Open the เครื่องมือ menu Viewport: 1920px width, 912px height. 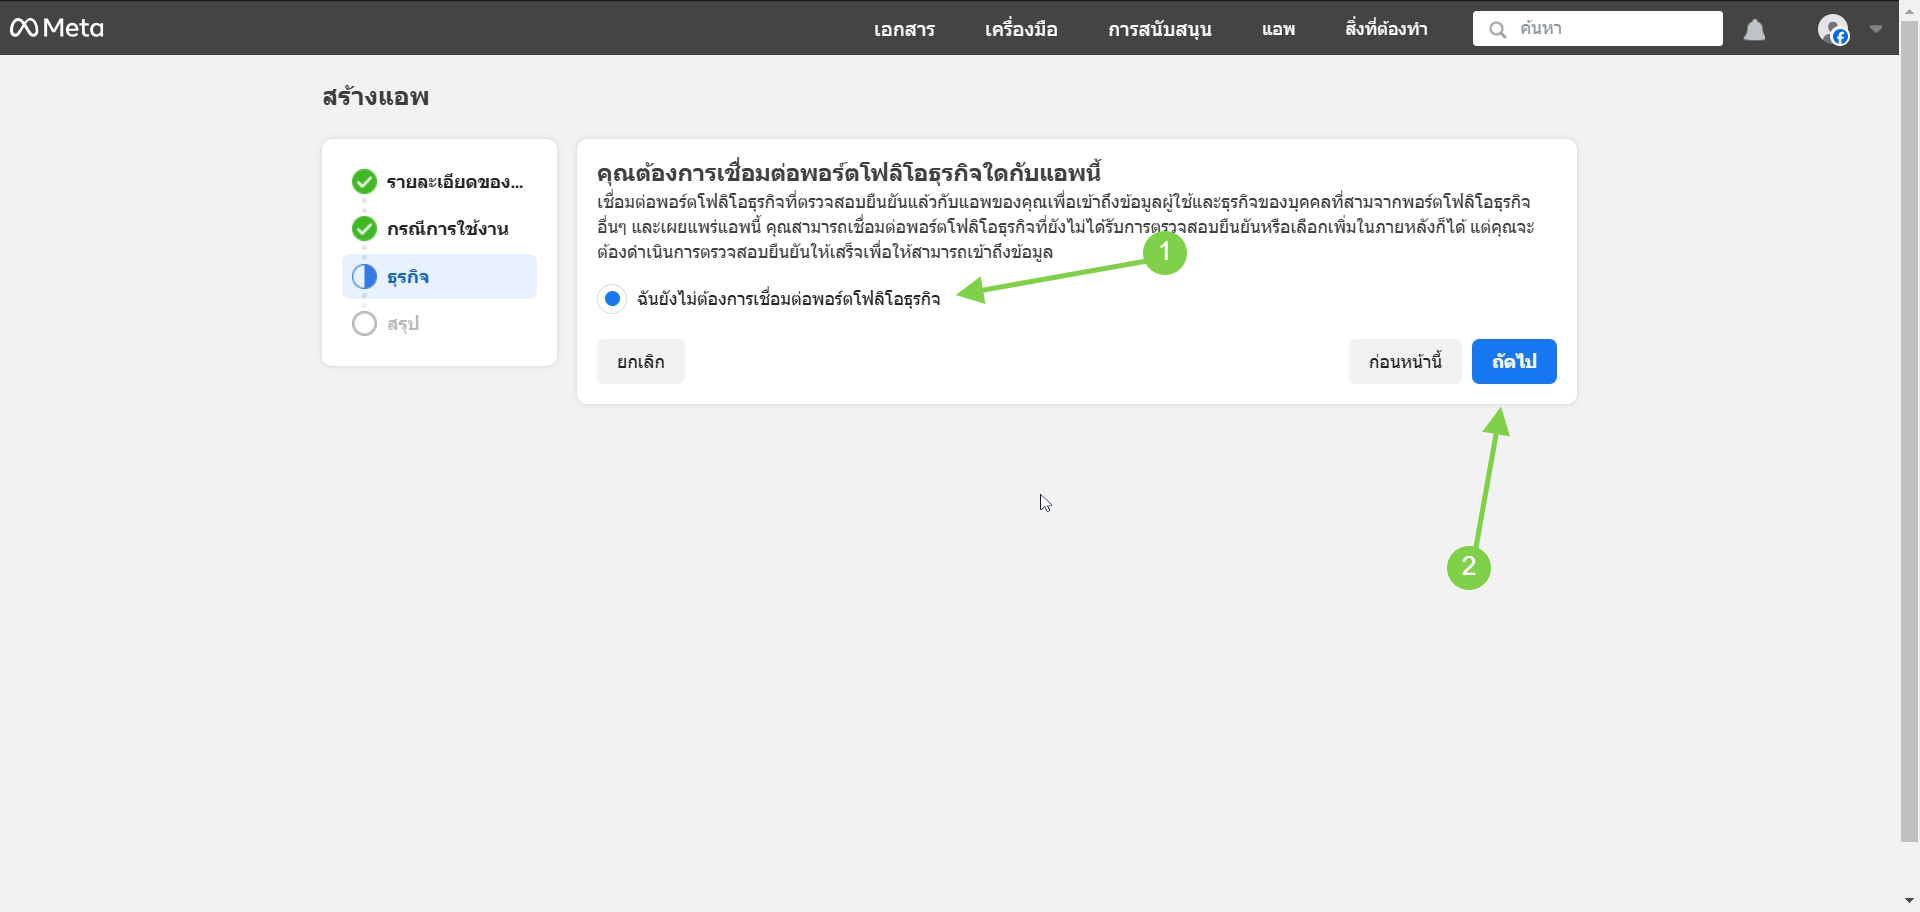coord(1021,29)
